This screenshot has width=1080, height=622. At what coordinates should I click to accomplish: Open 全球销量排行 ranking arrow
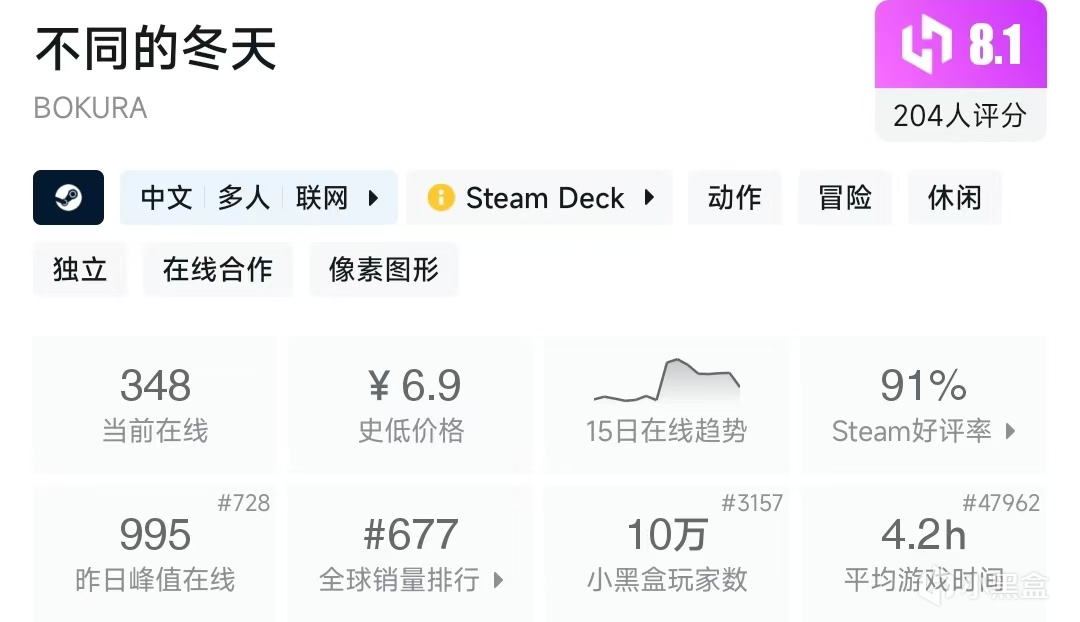[x=498, y=580]
